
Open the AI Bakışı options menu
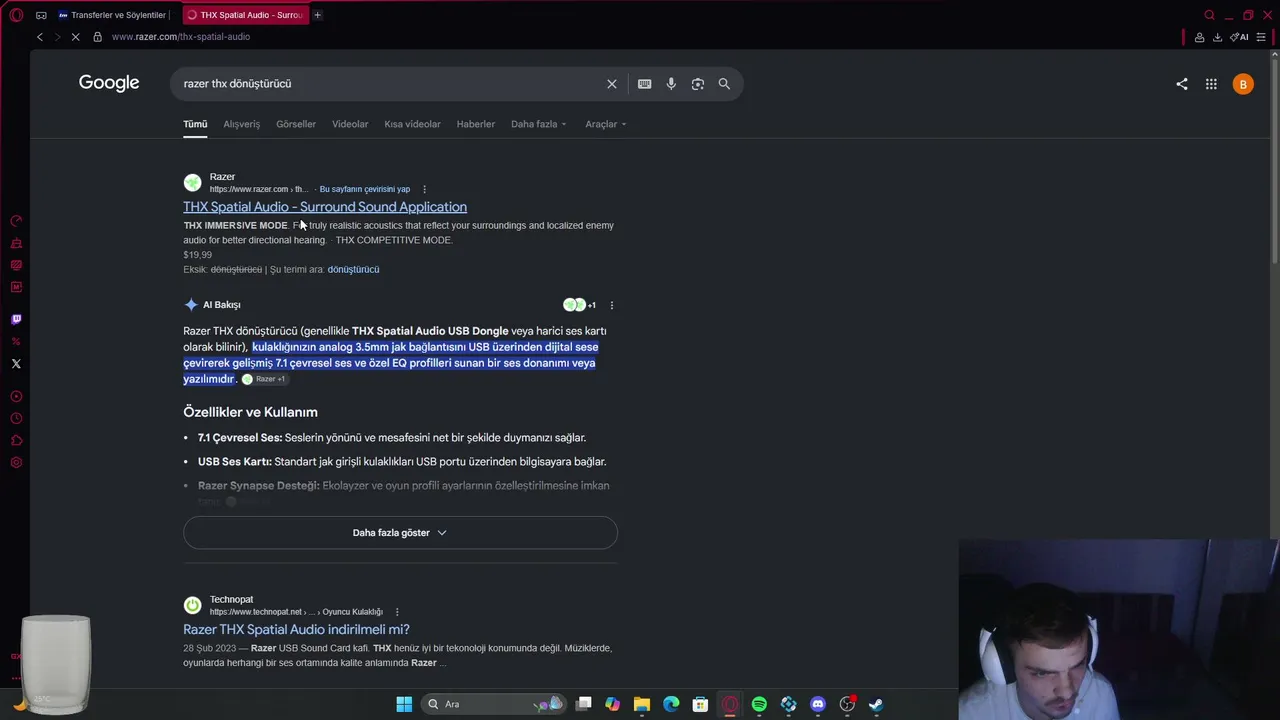[x=612, y=305]
